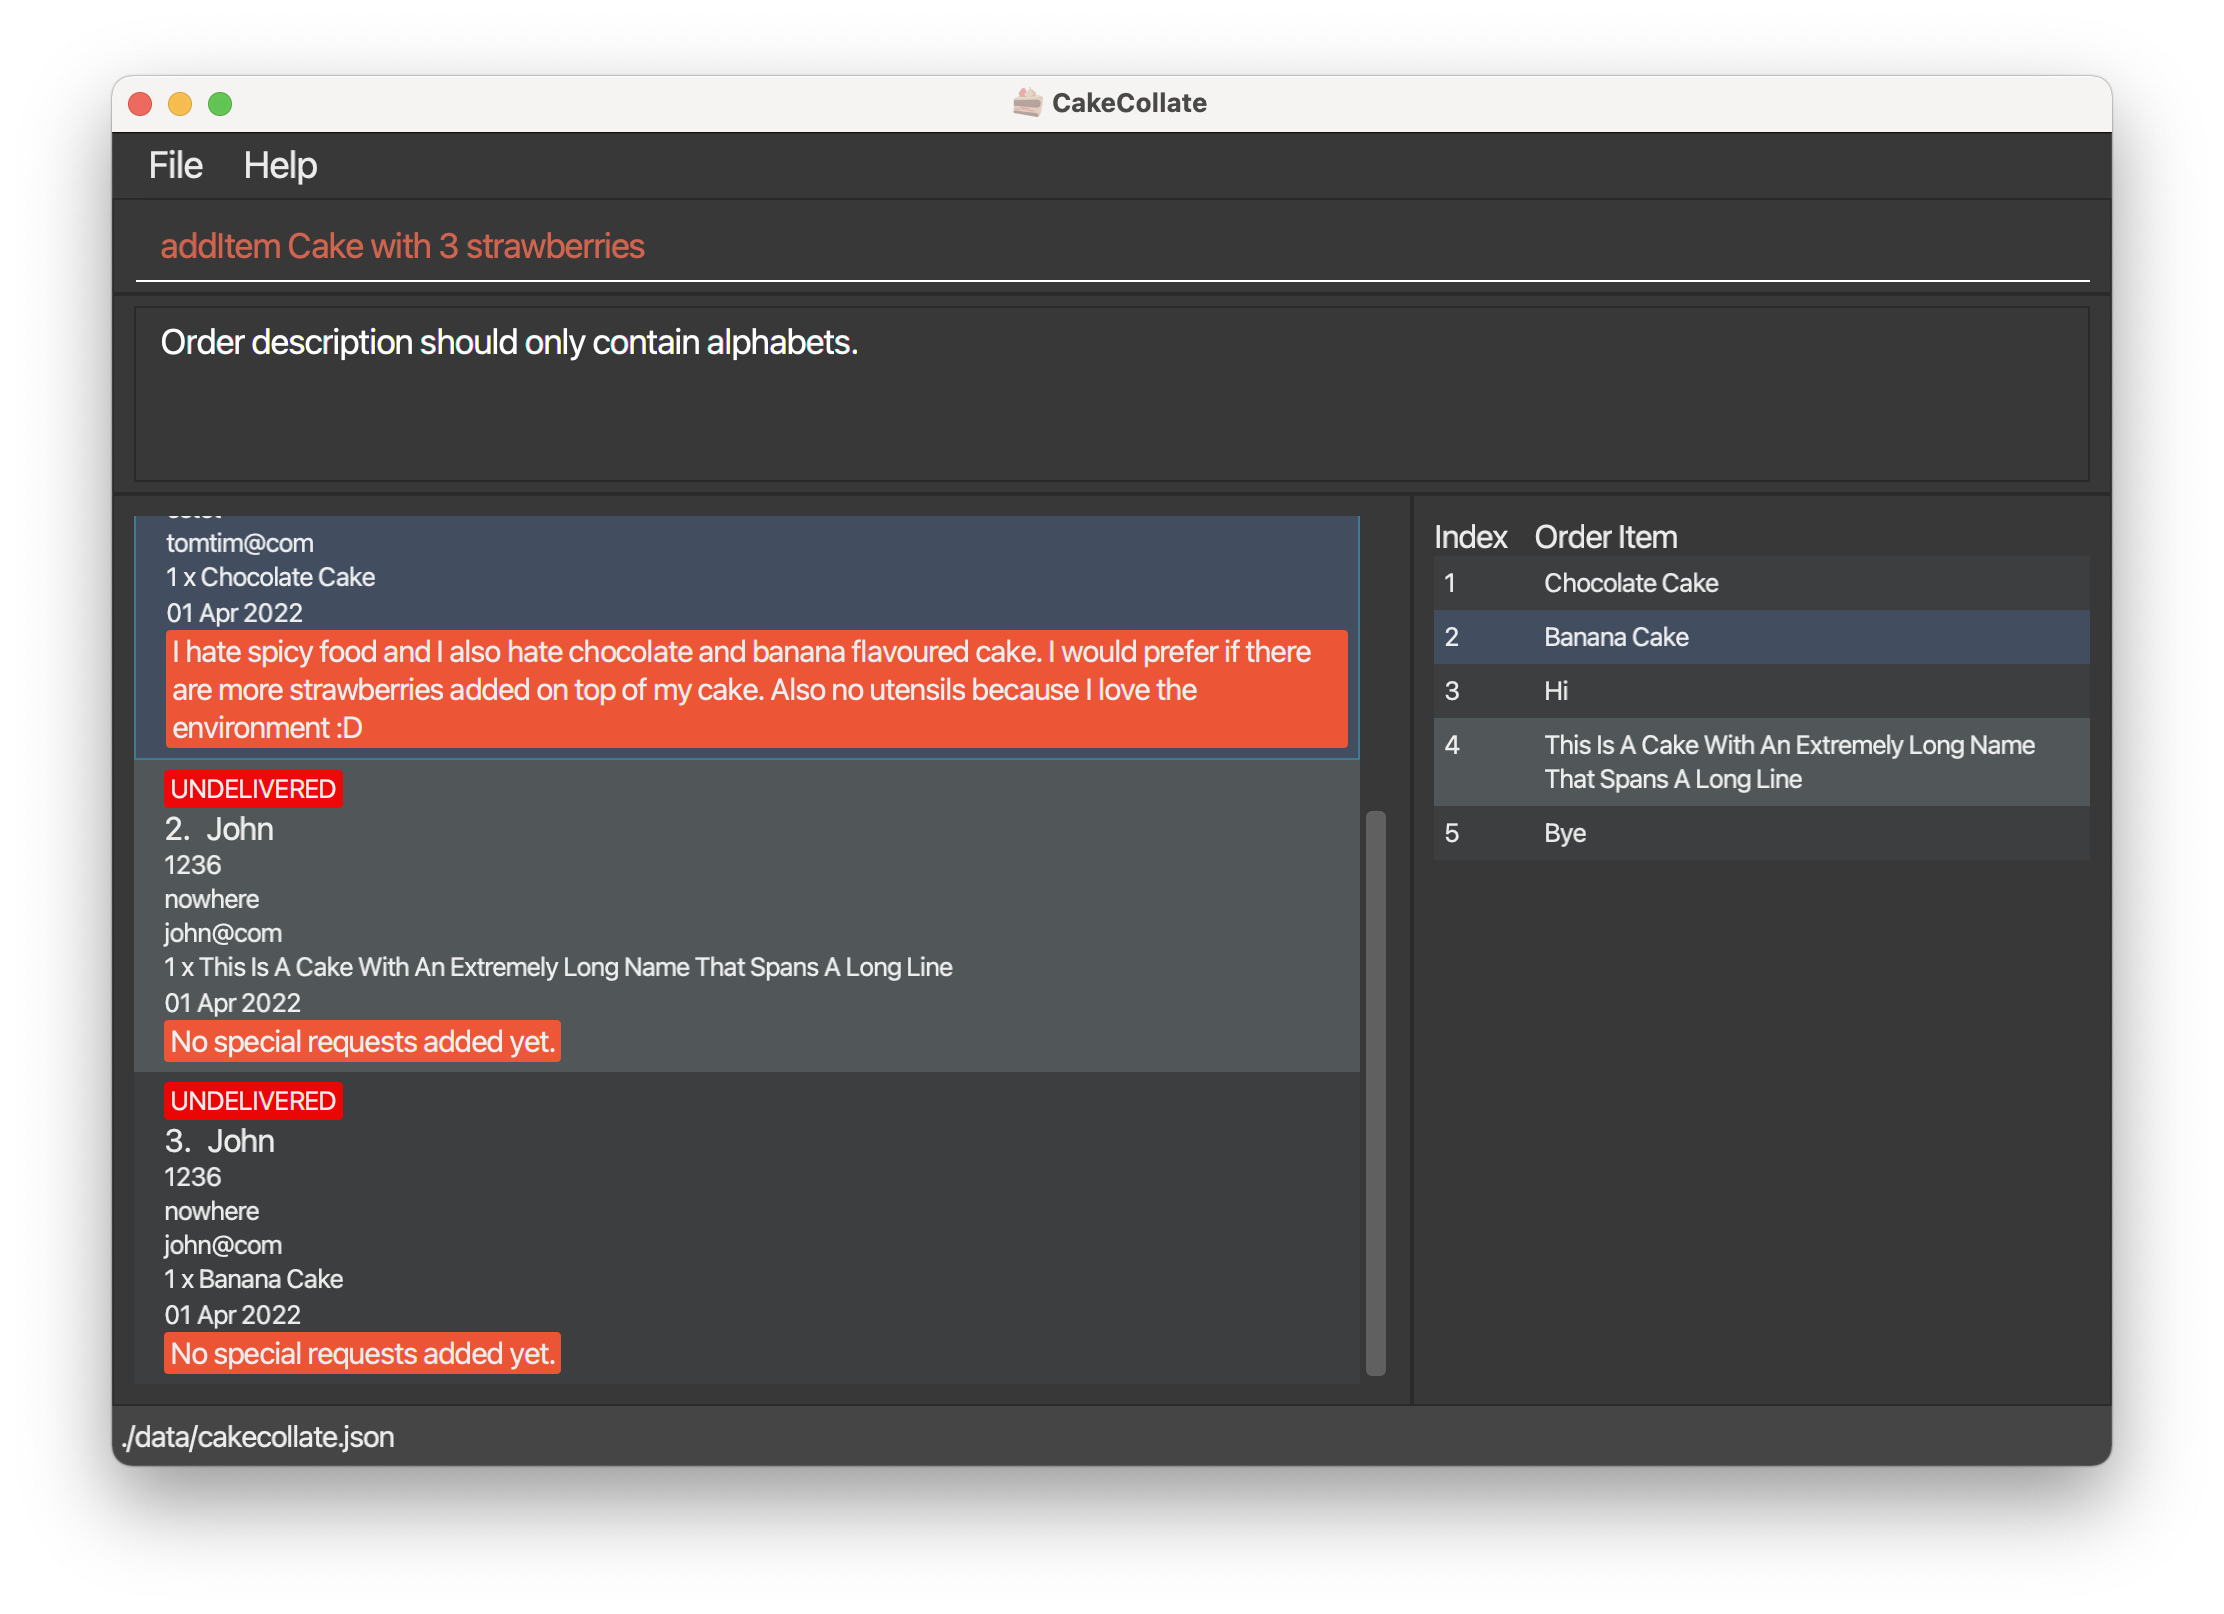This screenshot has height=1614, width=2224.
Task: Click UNDELIVERED tag on order 3
Action: [253, 1101]
